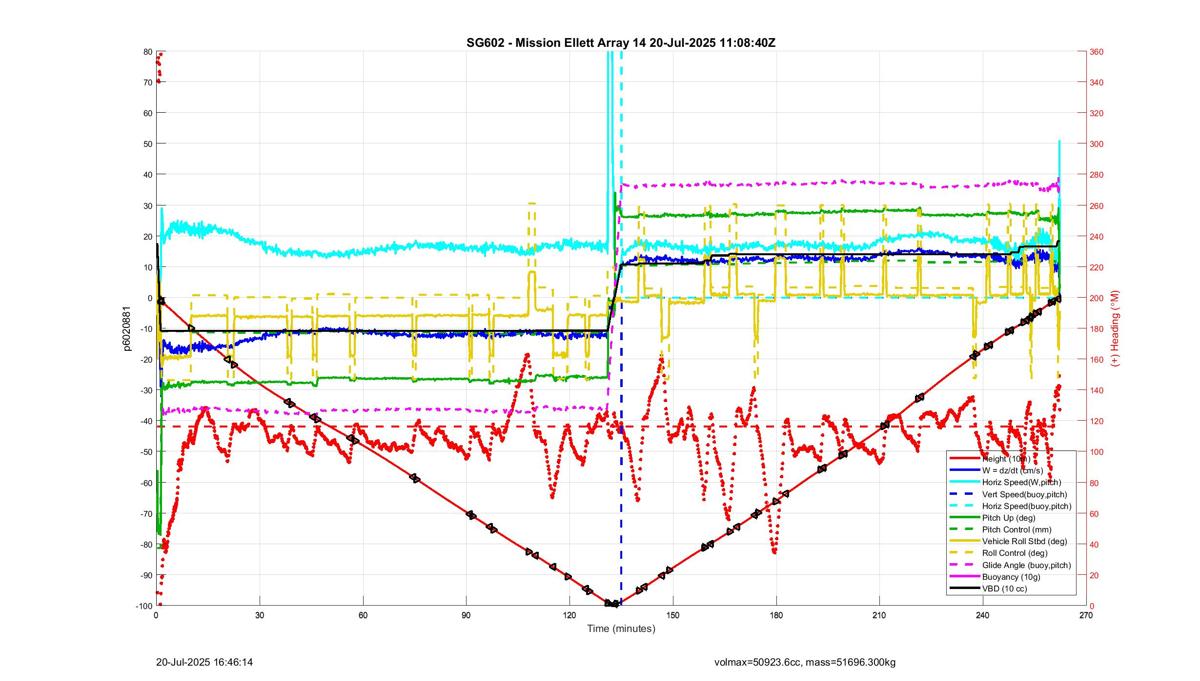Click the heading axis tick label "280"
Screen dimensions: 1200x681
pyautogui.click(x=1099, y=175)
